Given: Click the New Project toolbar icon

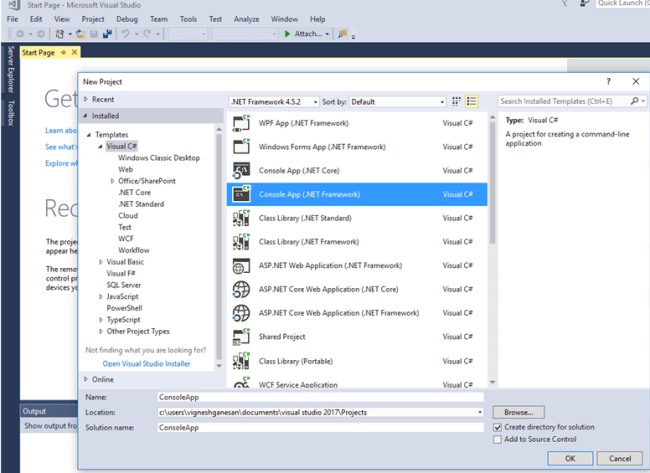Looking at the screenshot, I should [x=60, y=34].
